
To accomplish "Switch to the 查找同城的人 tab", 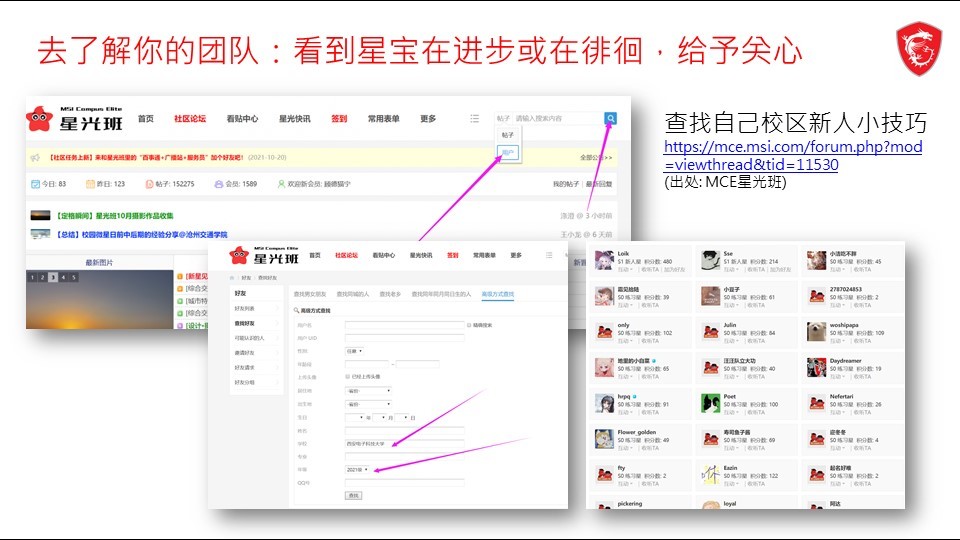I will coord(353,294).
